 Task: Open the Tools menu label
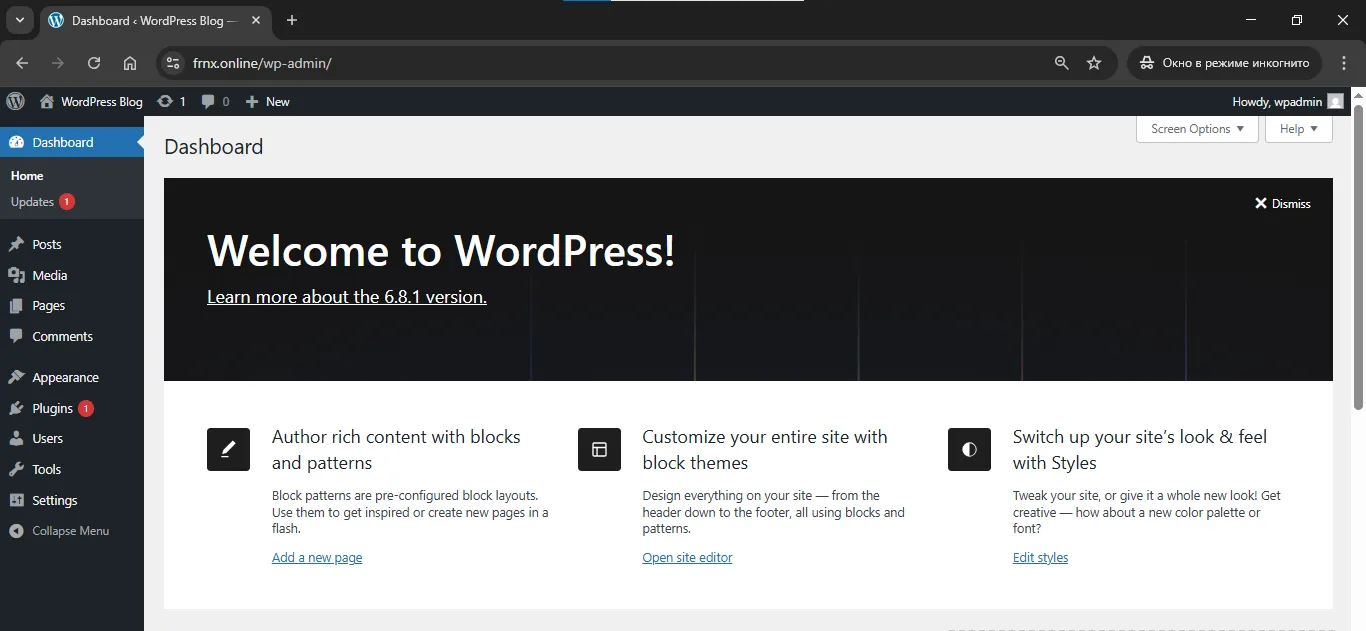[x=46, y=469]
